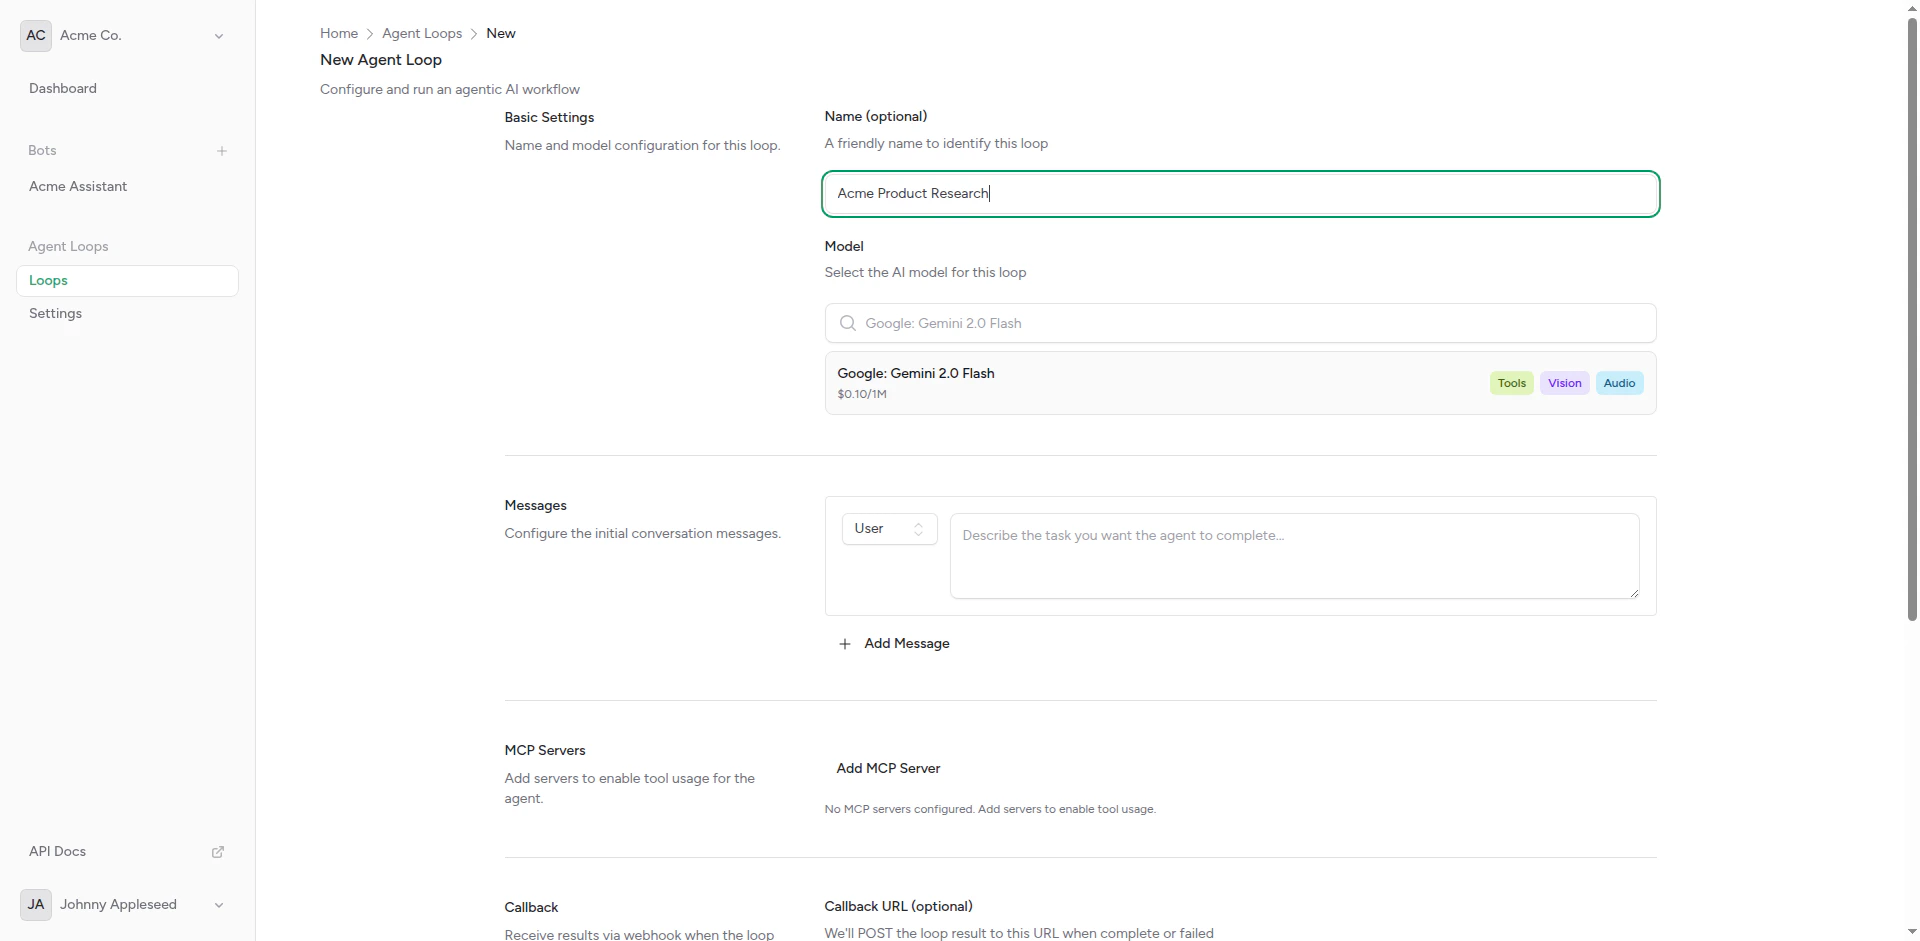This screenshot has width=1920, height=941.
Task: Click the Audio capability badge
Action: [1619, 383]
